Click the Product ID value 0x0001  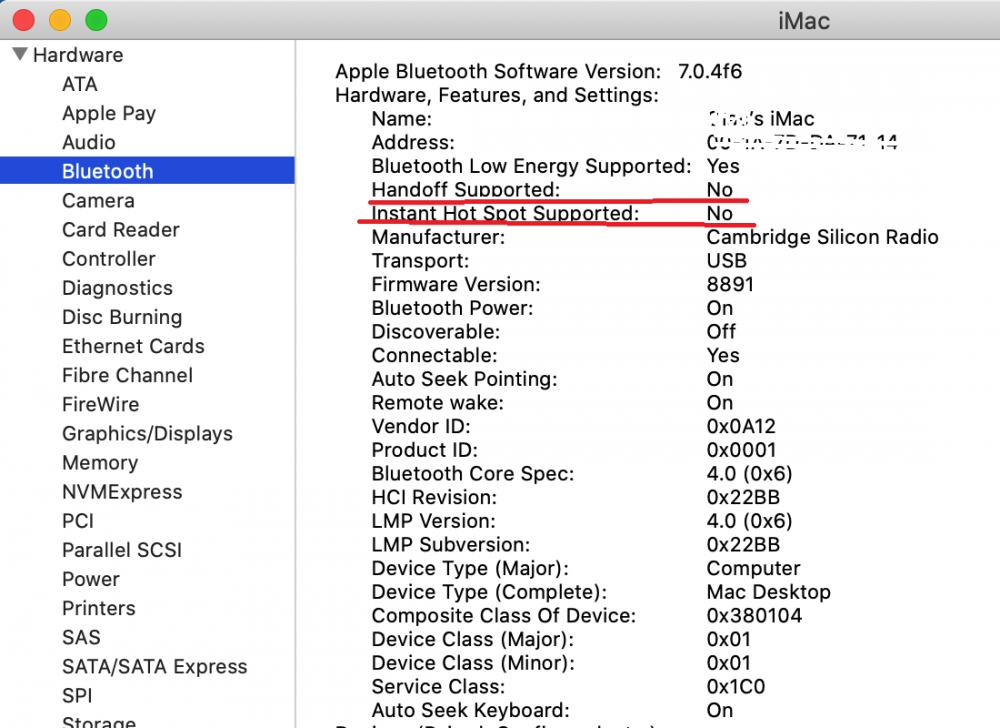741,450
